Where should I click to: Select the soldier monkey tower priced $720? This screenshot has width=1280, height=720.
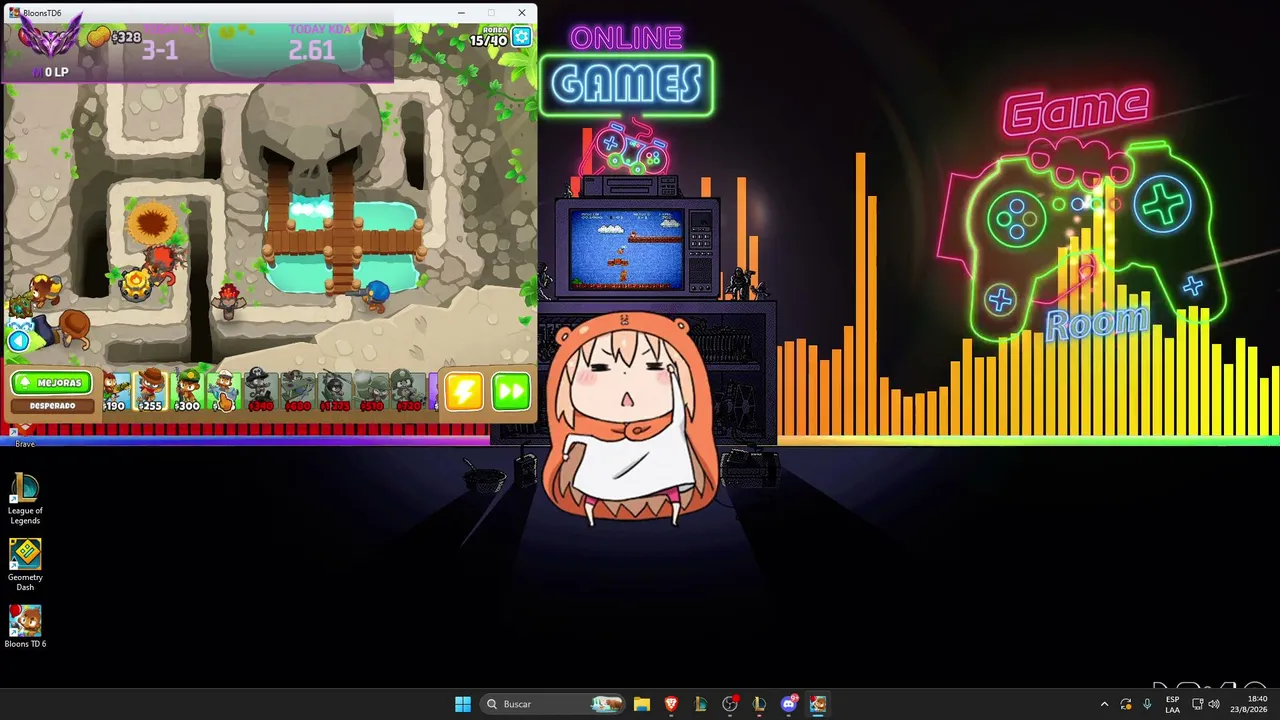click(x=407, y=391)
